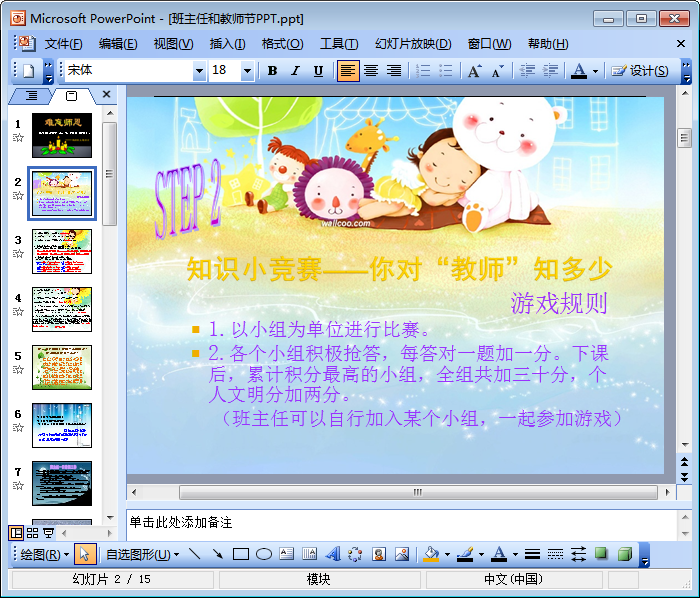The height and width of the screenshot is (598, 700).
Task: Open drawing toolbar font color dropdown
Action: [515, 555]
